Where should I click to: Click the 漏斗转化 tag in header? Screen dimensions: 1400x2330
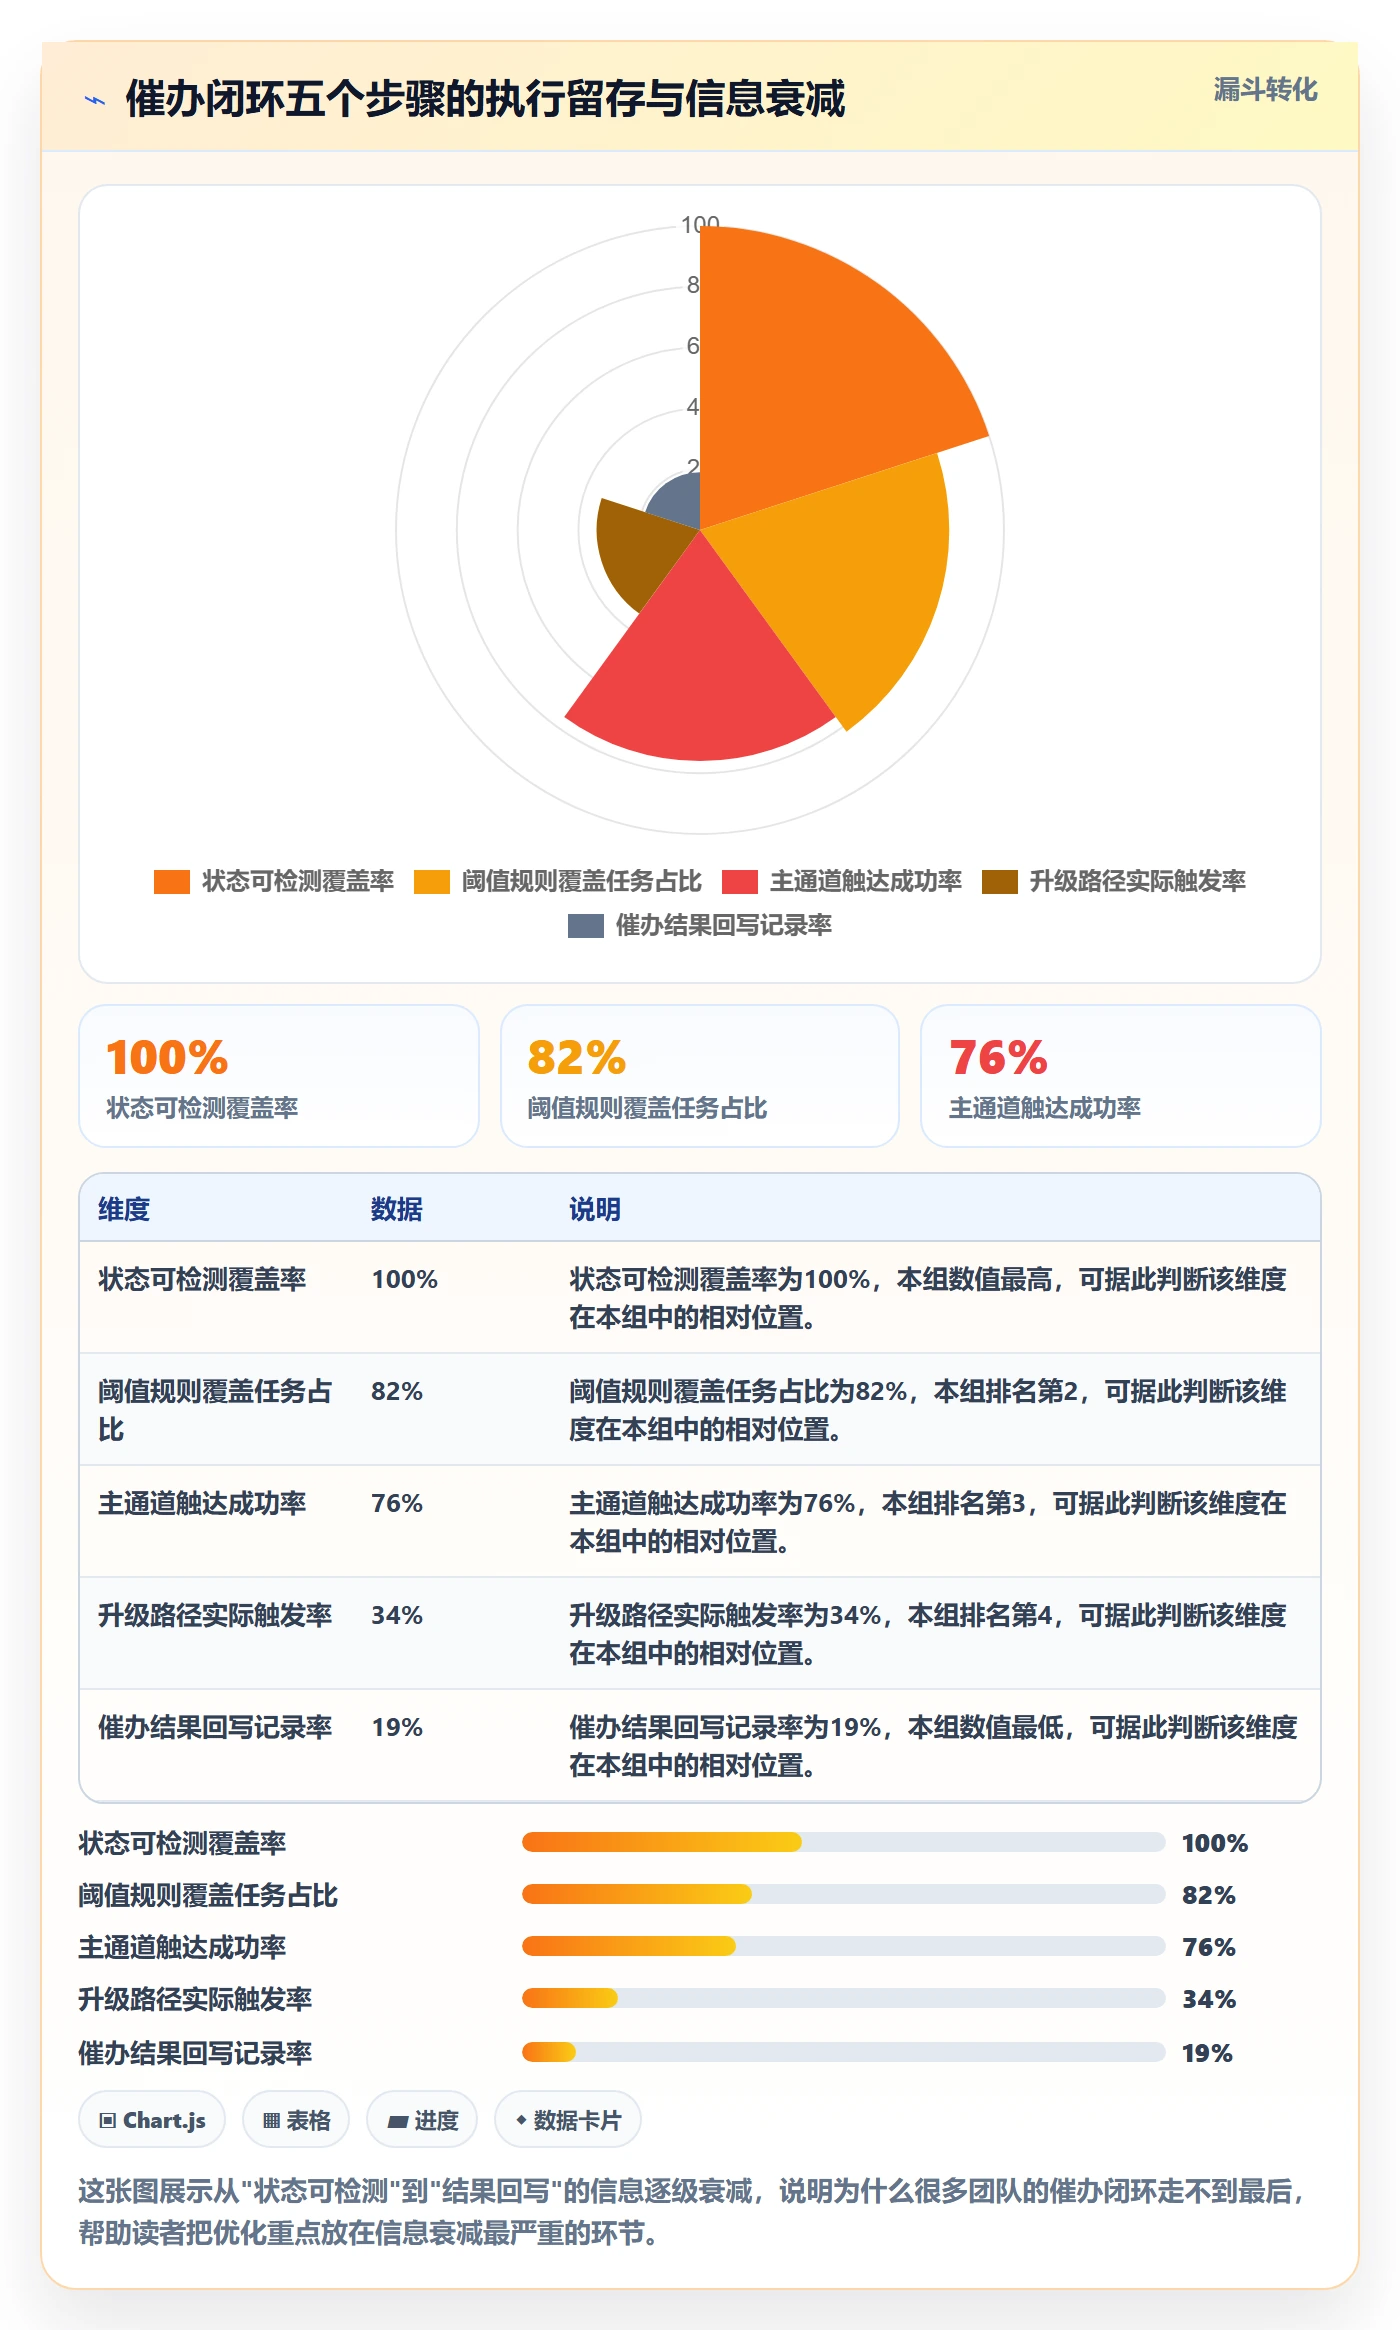click(x=1265, y=90)
